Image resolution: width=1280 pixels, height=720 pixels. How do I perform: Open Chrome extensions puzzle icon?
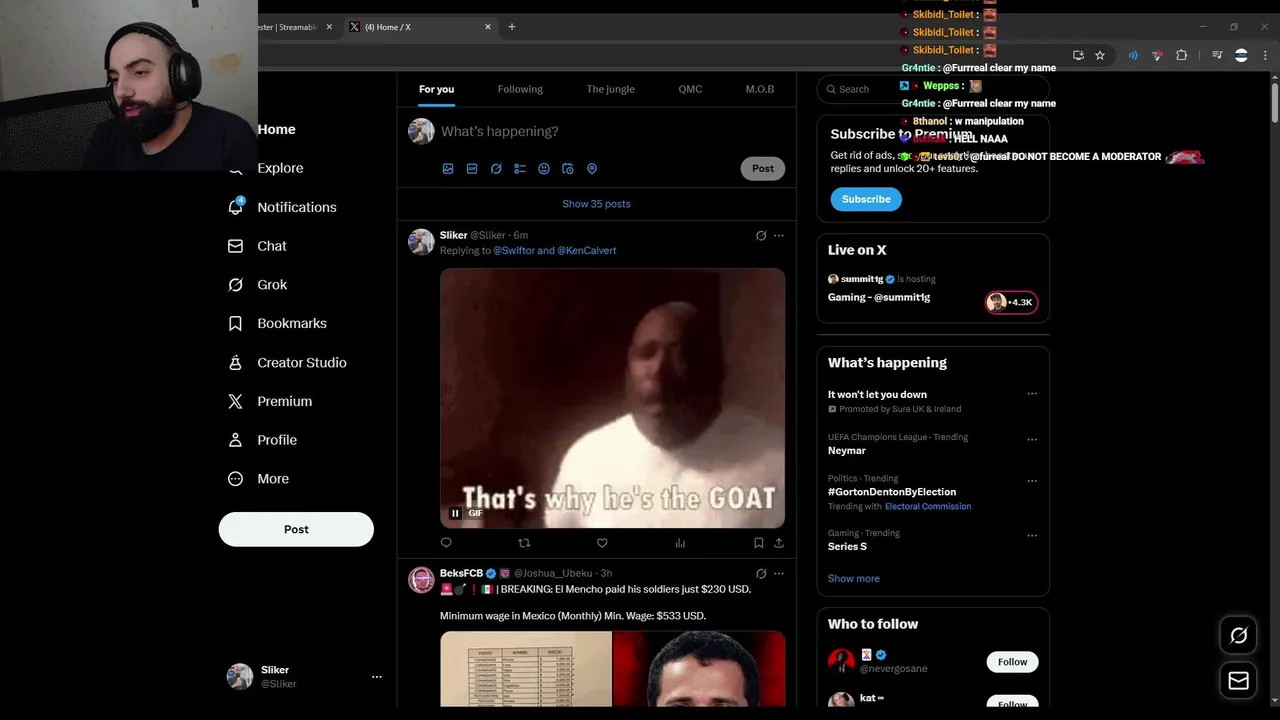tap(1181, 56)
